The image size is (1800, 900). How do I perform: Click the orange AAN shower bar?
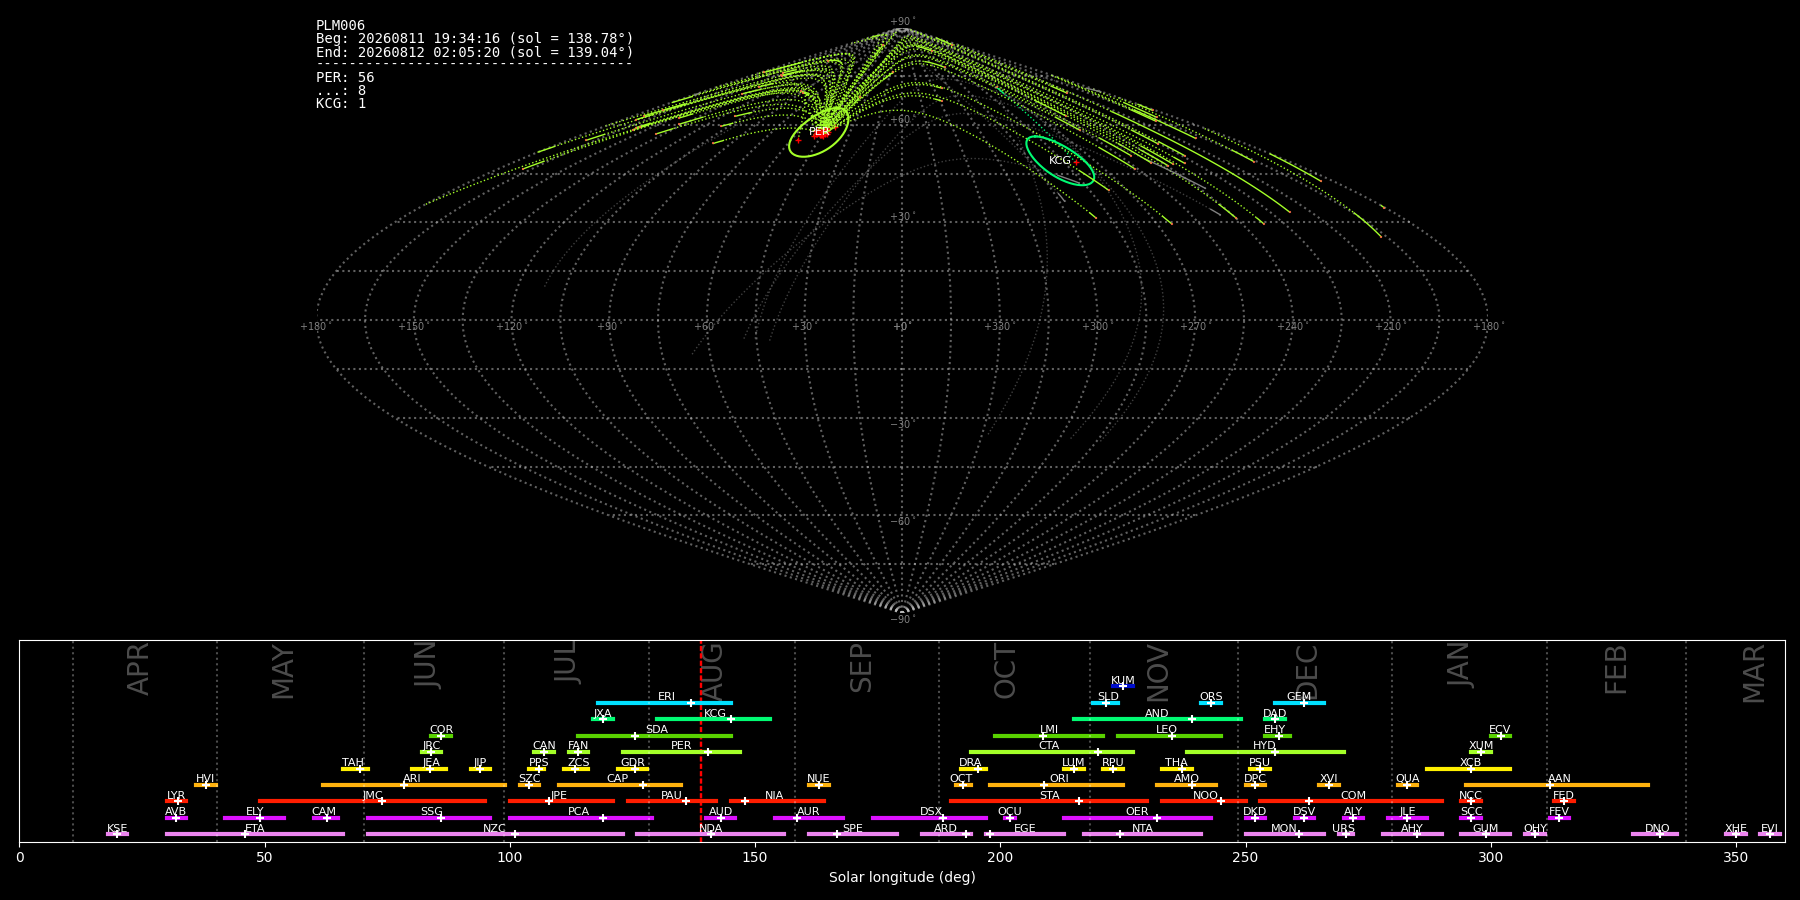(1557, 785)
